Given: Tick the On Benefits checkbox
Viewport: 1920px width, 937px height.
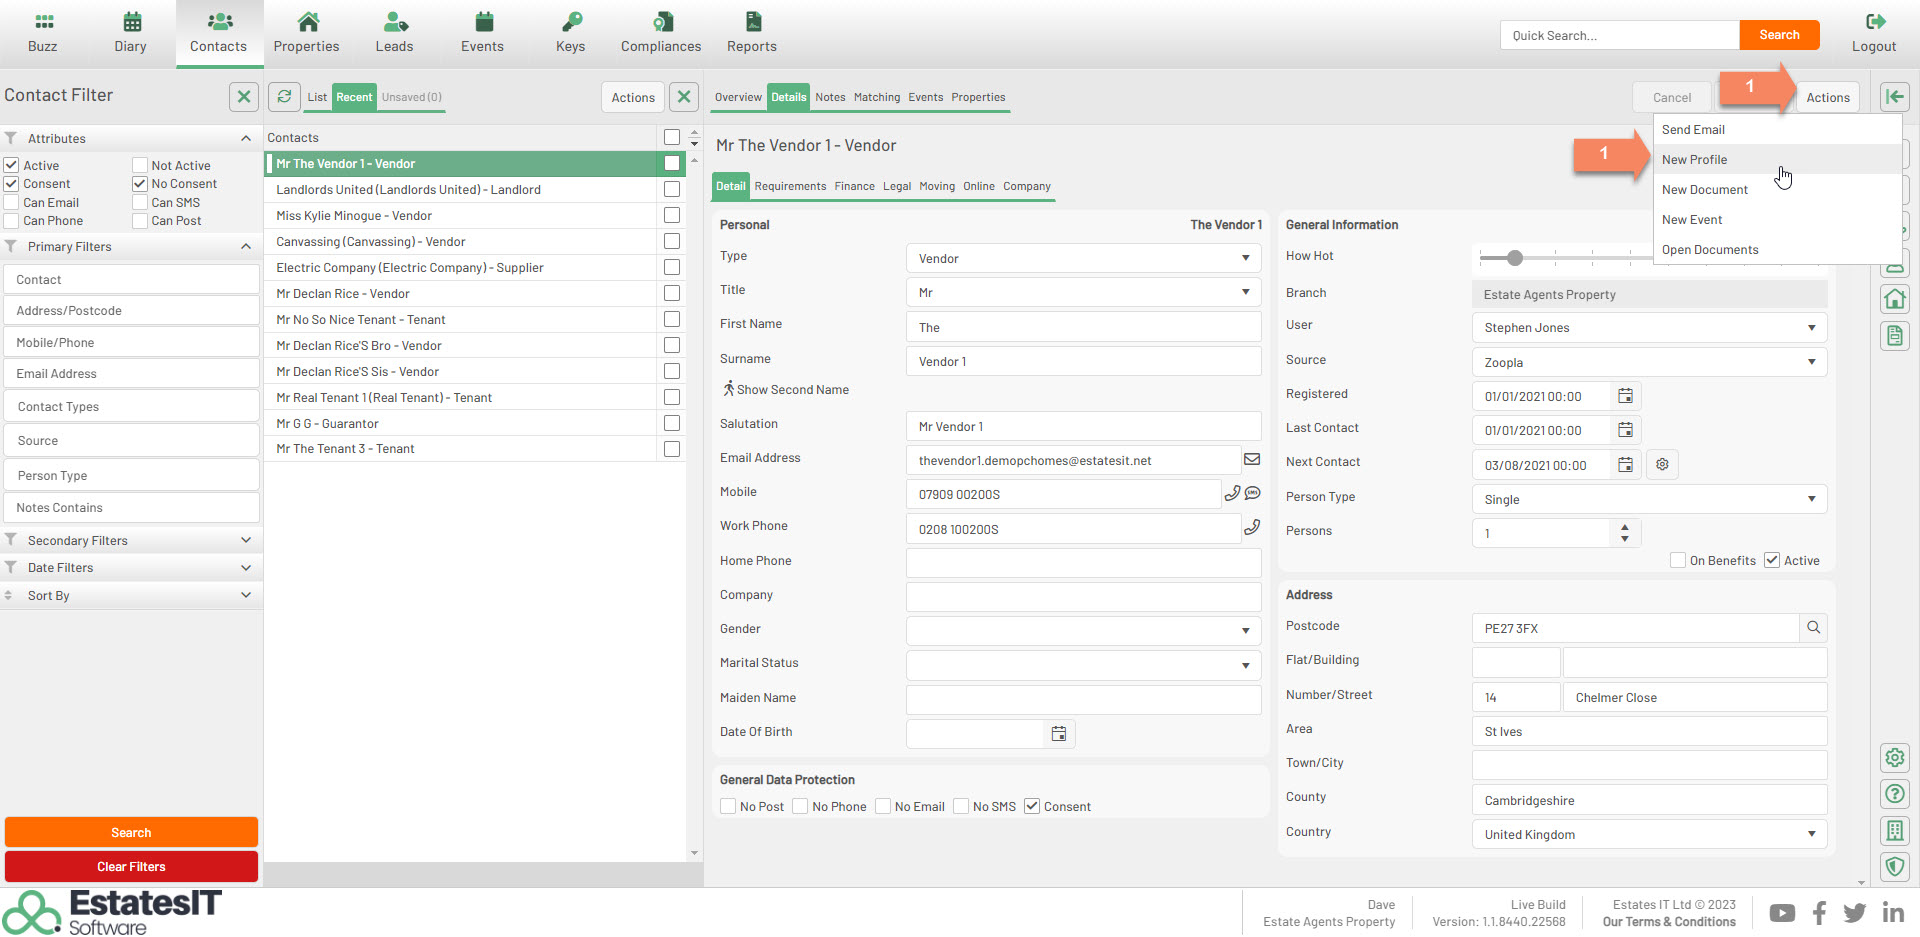Looking at the screenshot, I should click(1678, 561).
